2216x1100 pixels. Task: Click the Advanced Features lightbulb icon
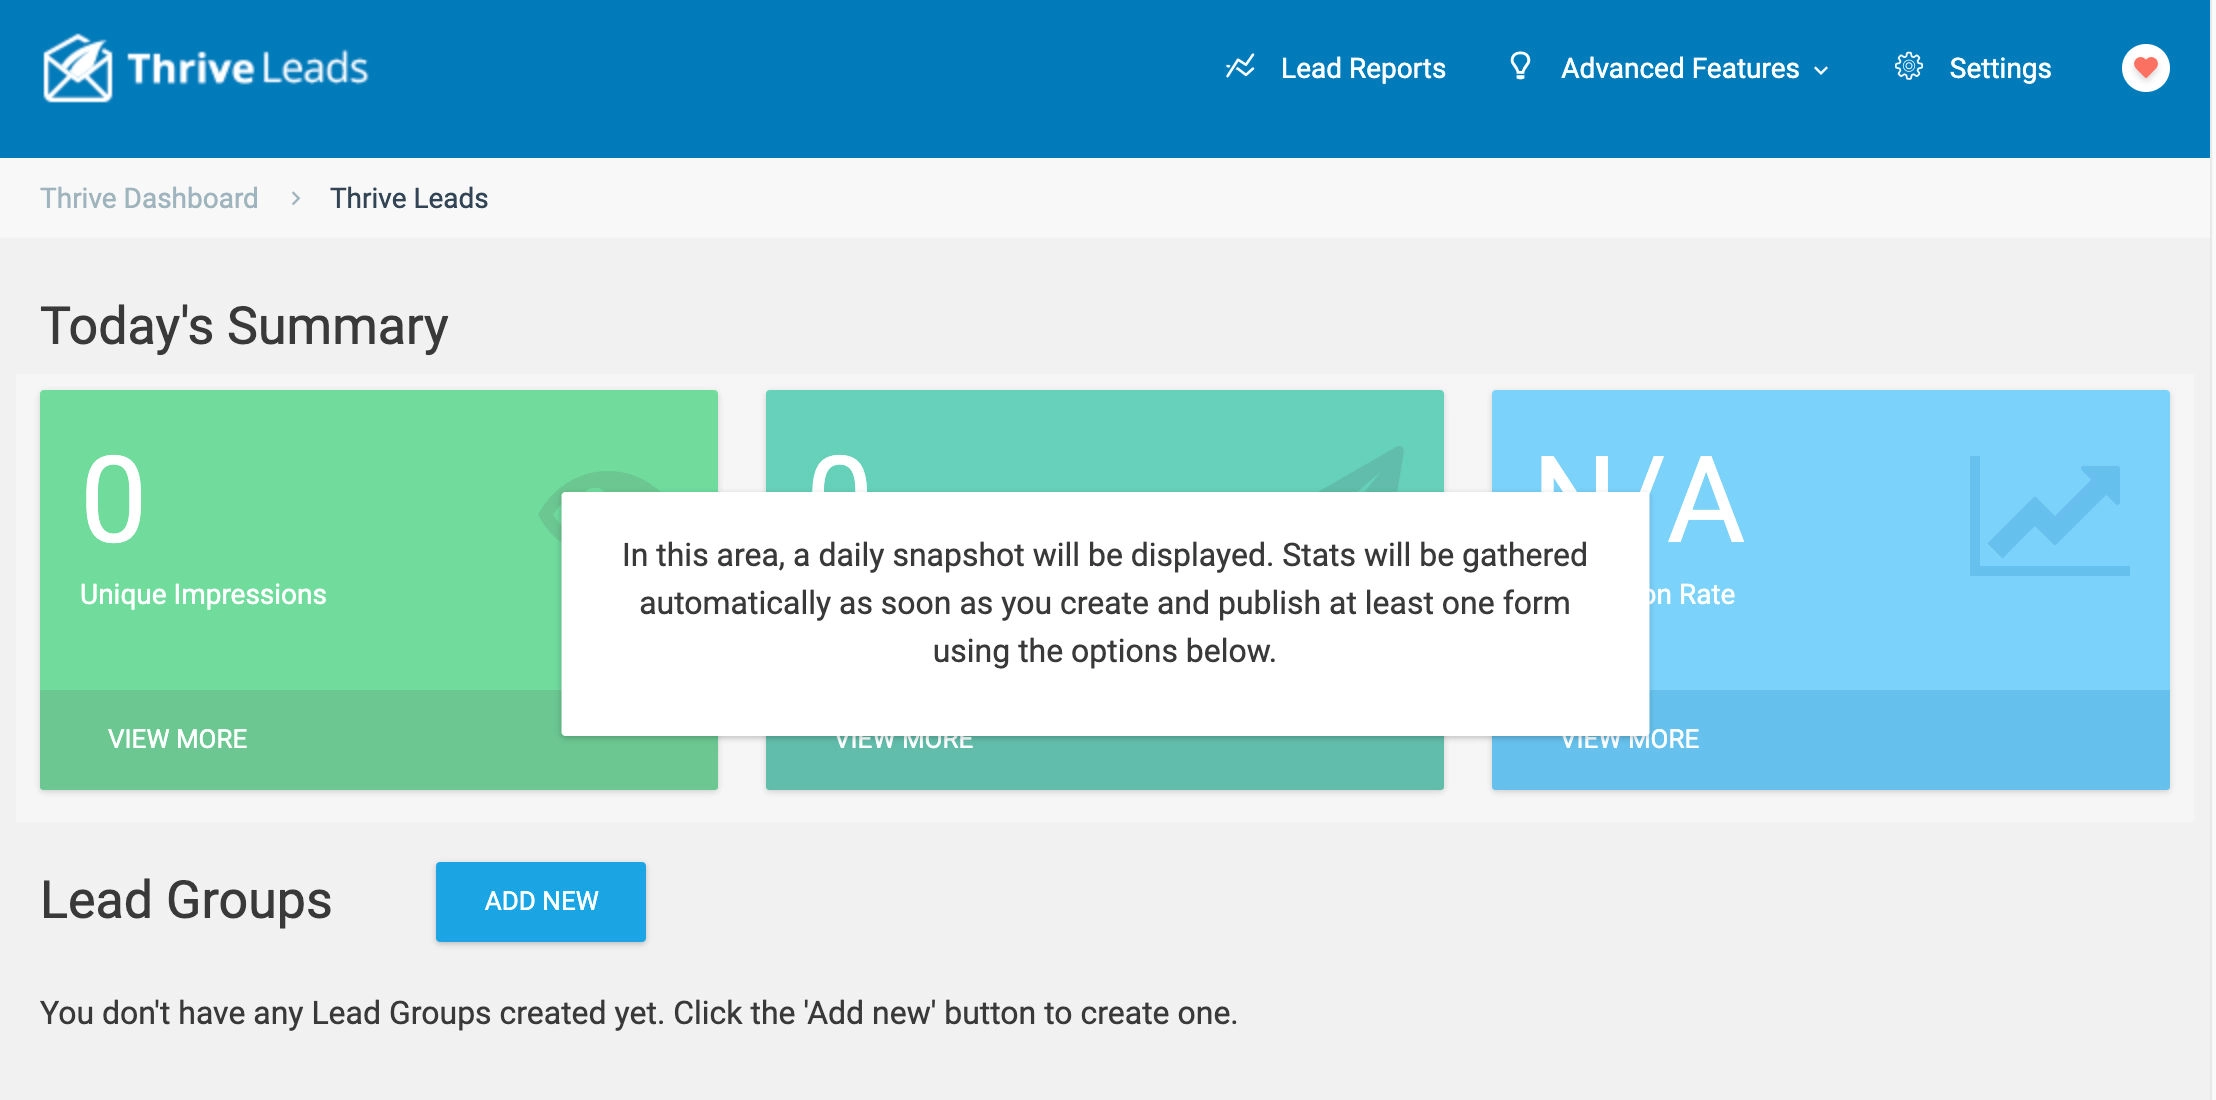pos(1520,66)
